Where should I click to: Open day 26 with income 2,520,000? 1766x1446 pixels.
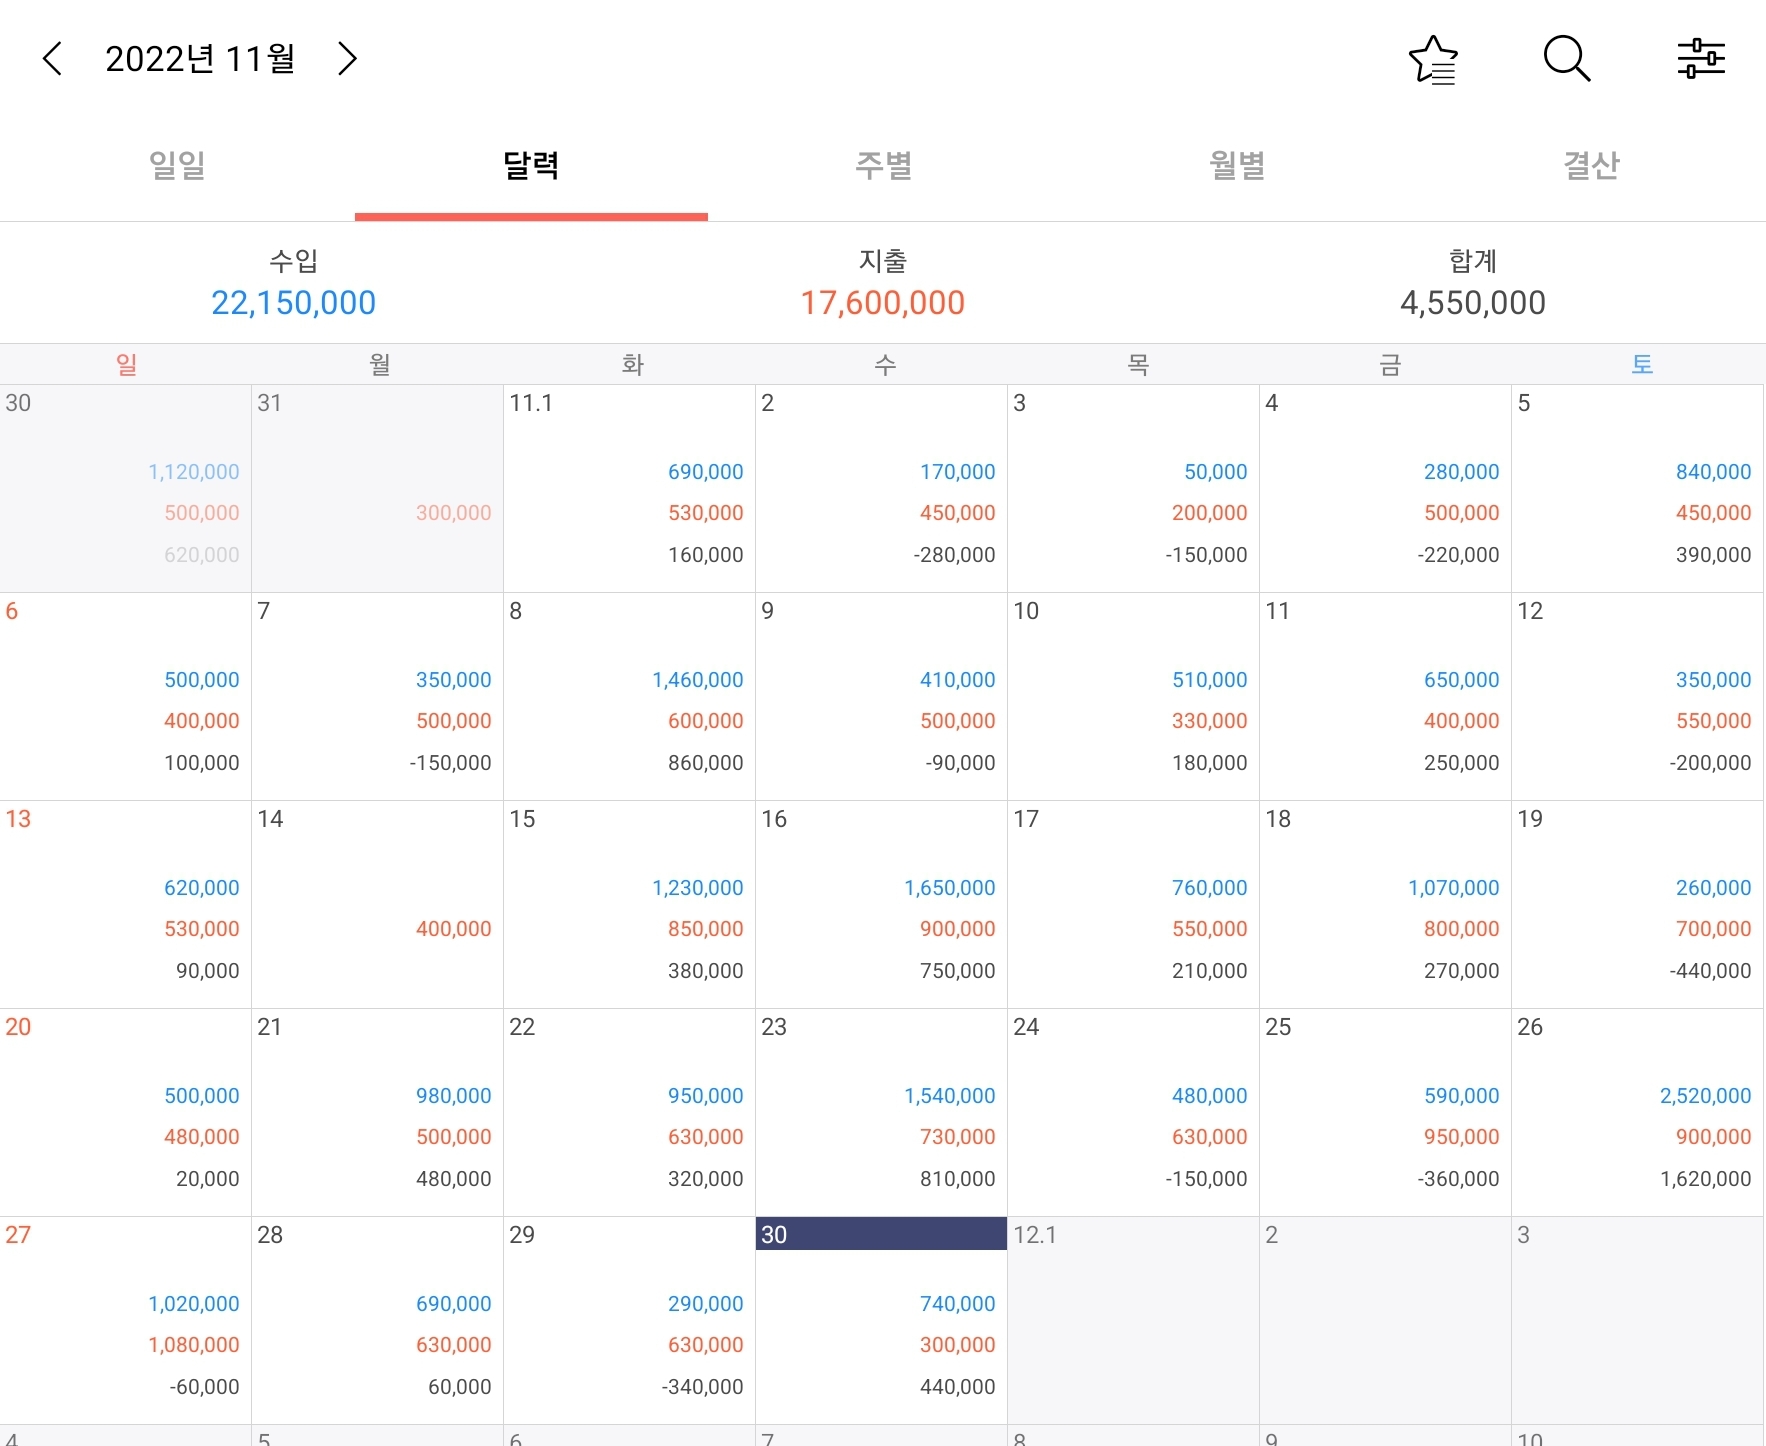(x=1637, y=1112)
